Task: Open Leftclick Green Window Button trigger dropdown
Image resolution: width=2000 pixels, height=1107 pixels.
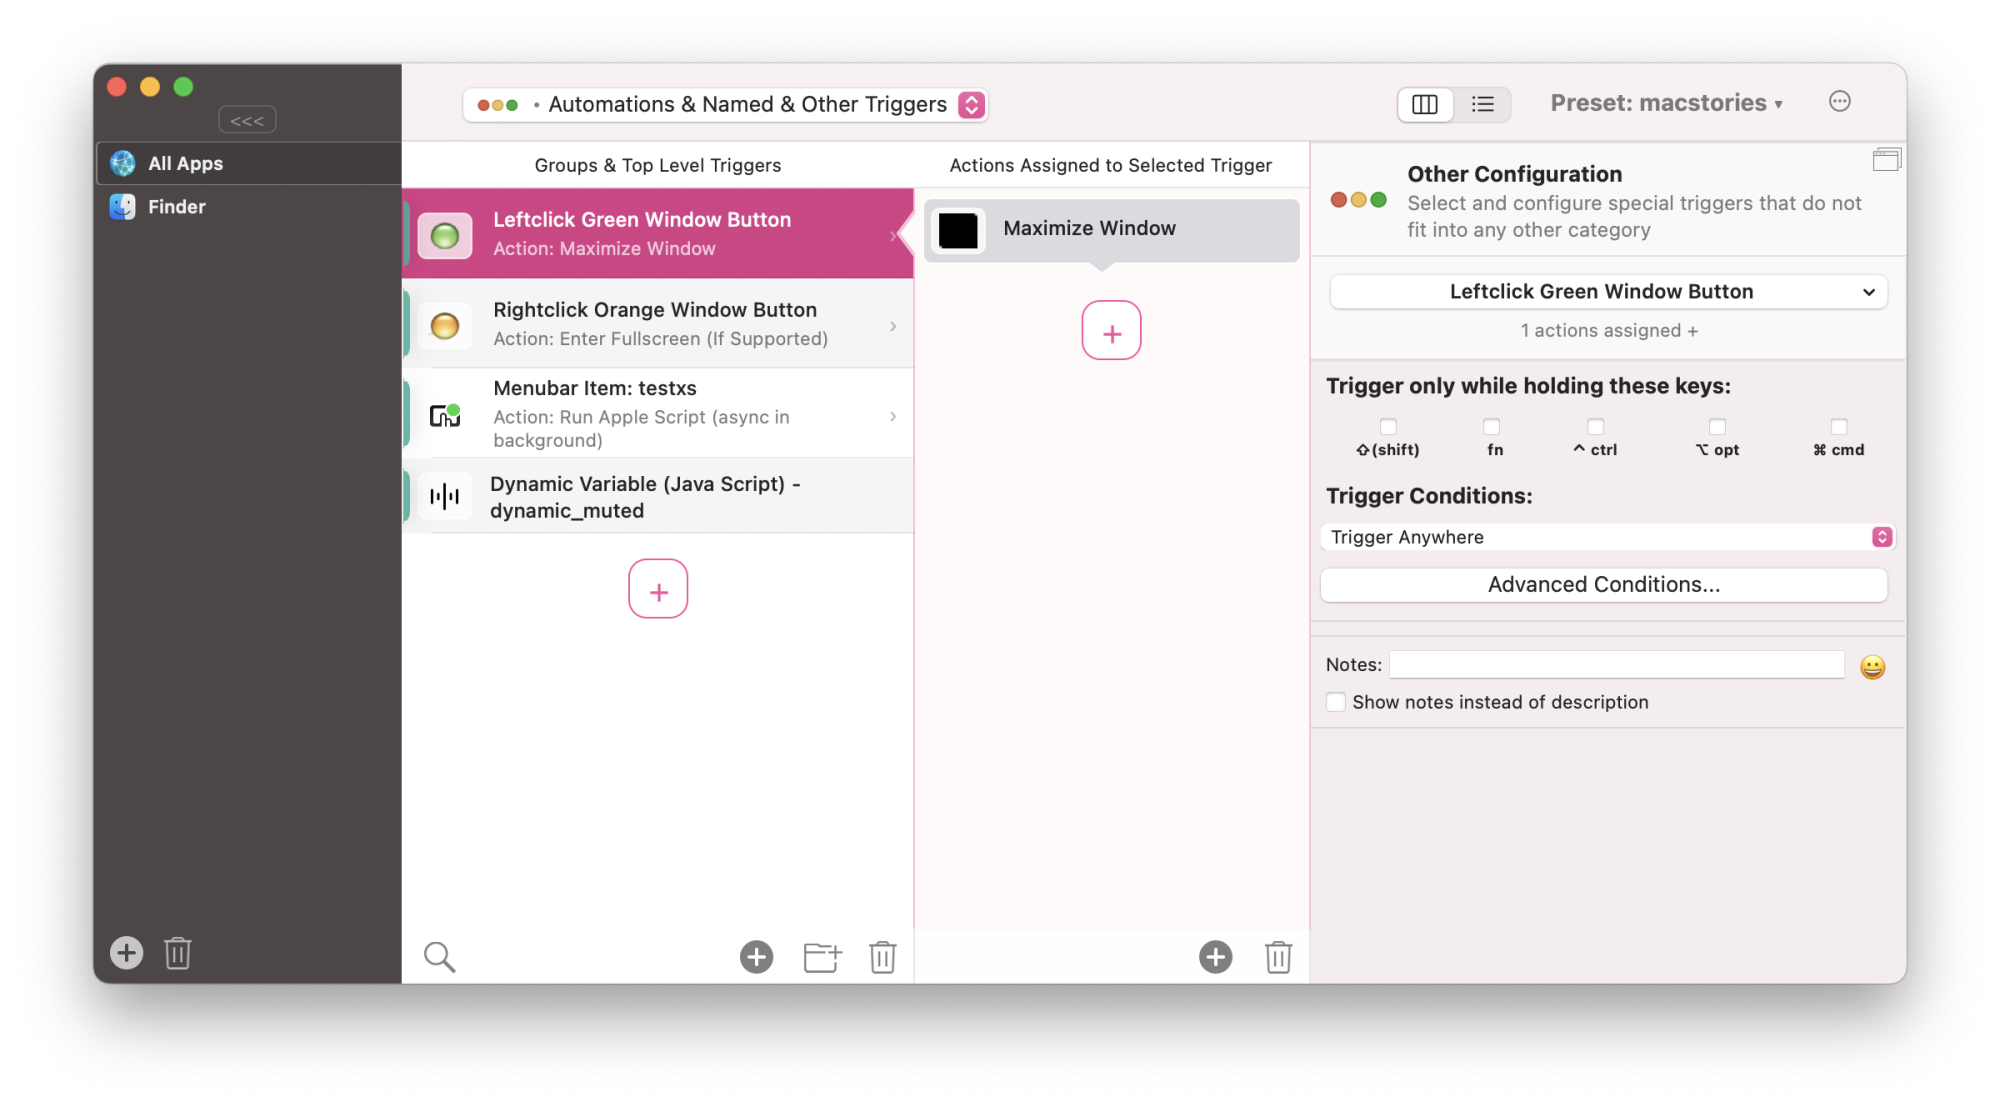Action: [x=1607, y=292]
